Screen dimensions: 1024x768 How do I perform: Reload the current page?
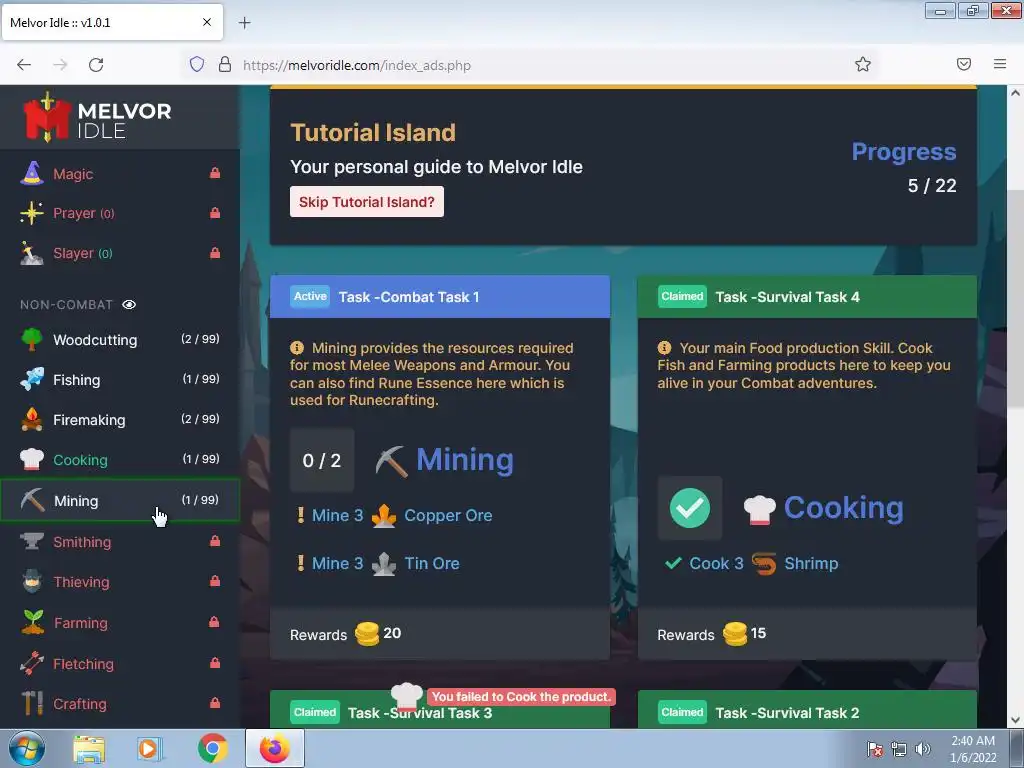pos(96,64)
